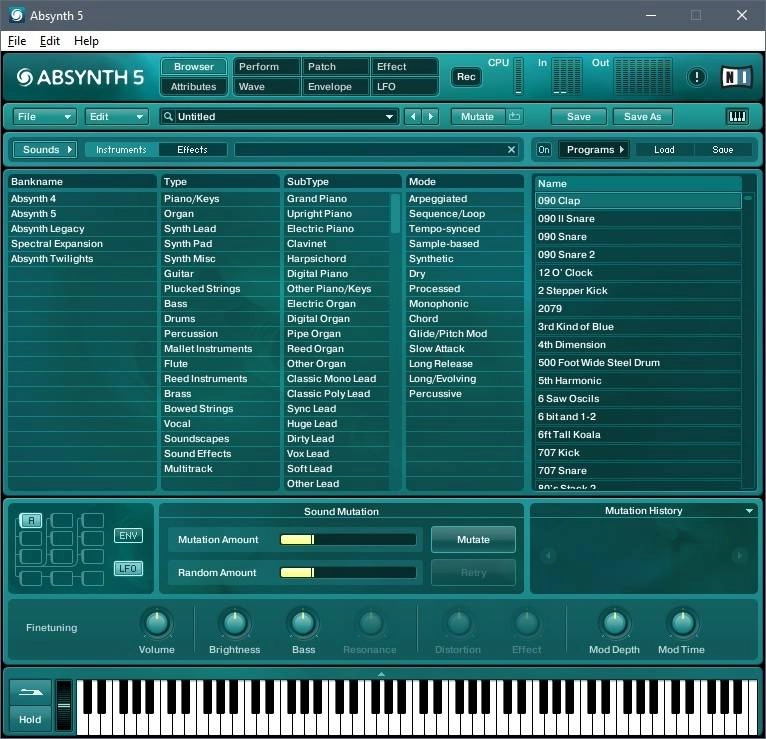
Task: Toggle the ENV button
Action: [128, 535]
